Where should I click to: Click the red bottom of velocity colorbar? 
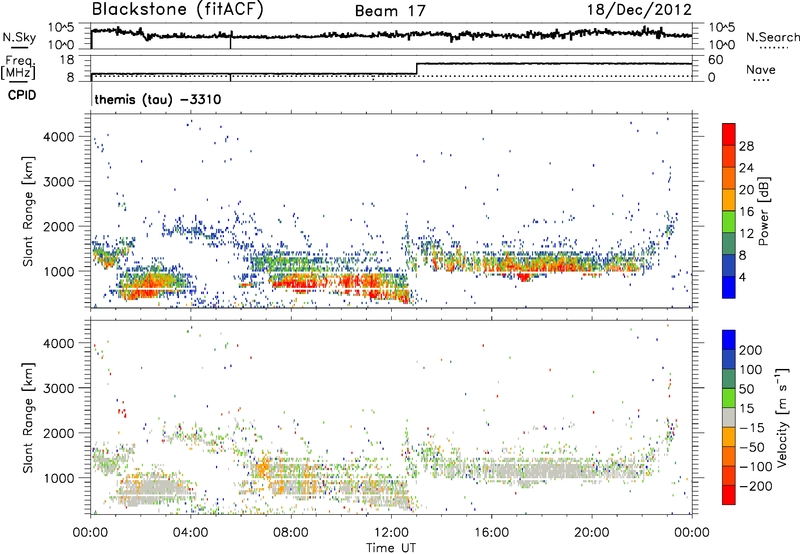click(x=729, y=495)
